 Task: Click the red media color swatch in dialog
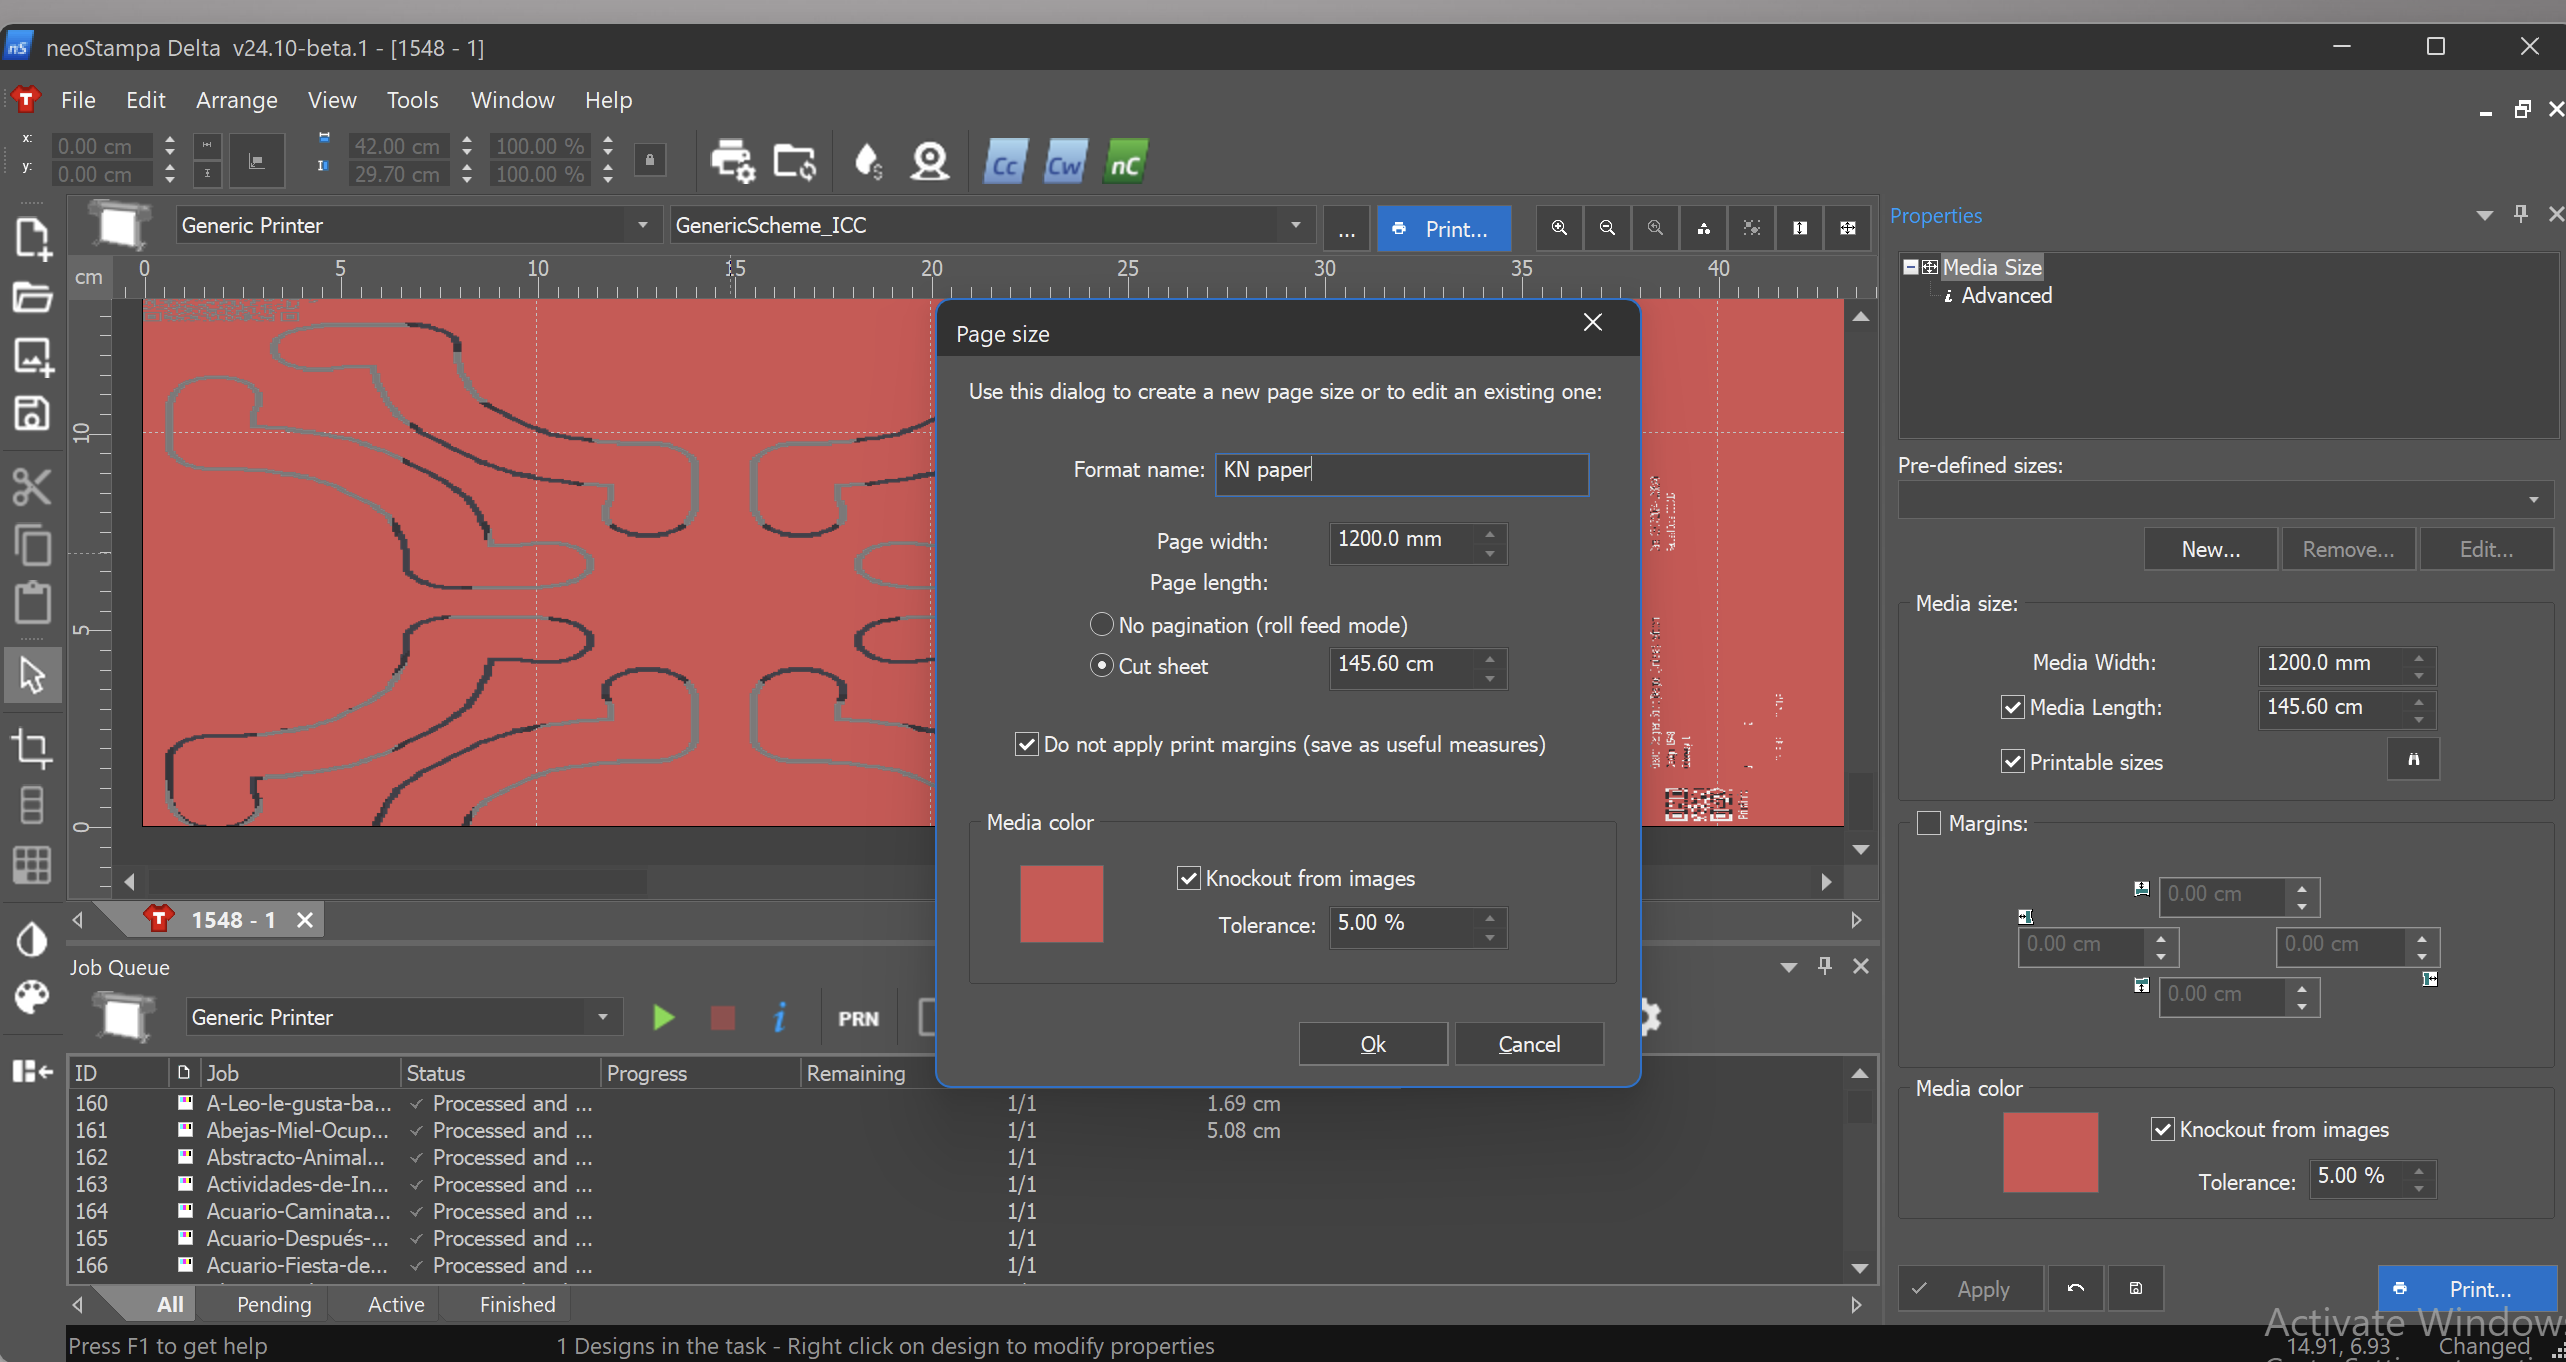coord(1061,904)
